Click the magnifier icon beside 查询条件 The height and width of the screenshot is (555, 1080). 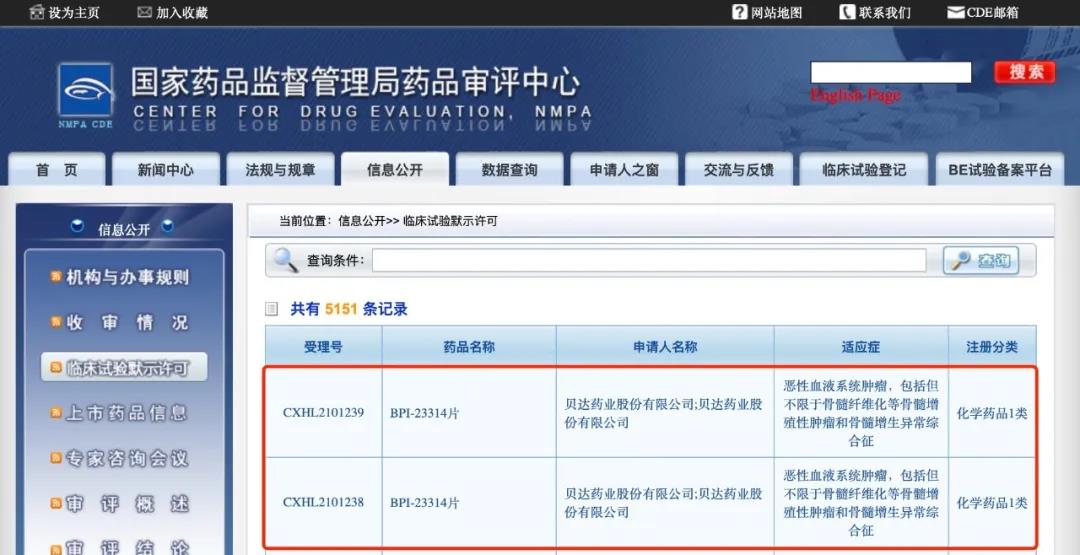coord(286,260)
